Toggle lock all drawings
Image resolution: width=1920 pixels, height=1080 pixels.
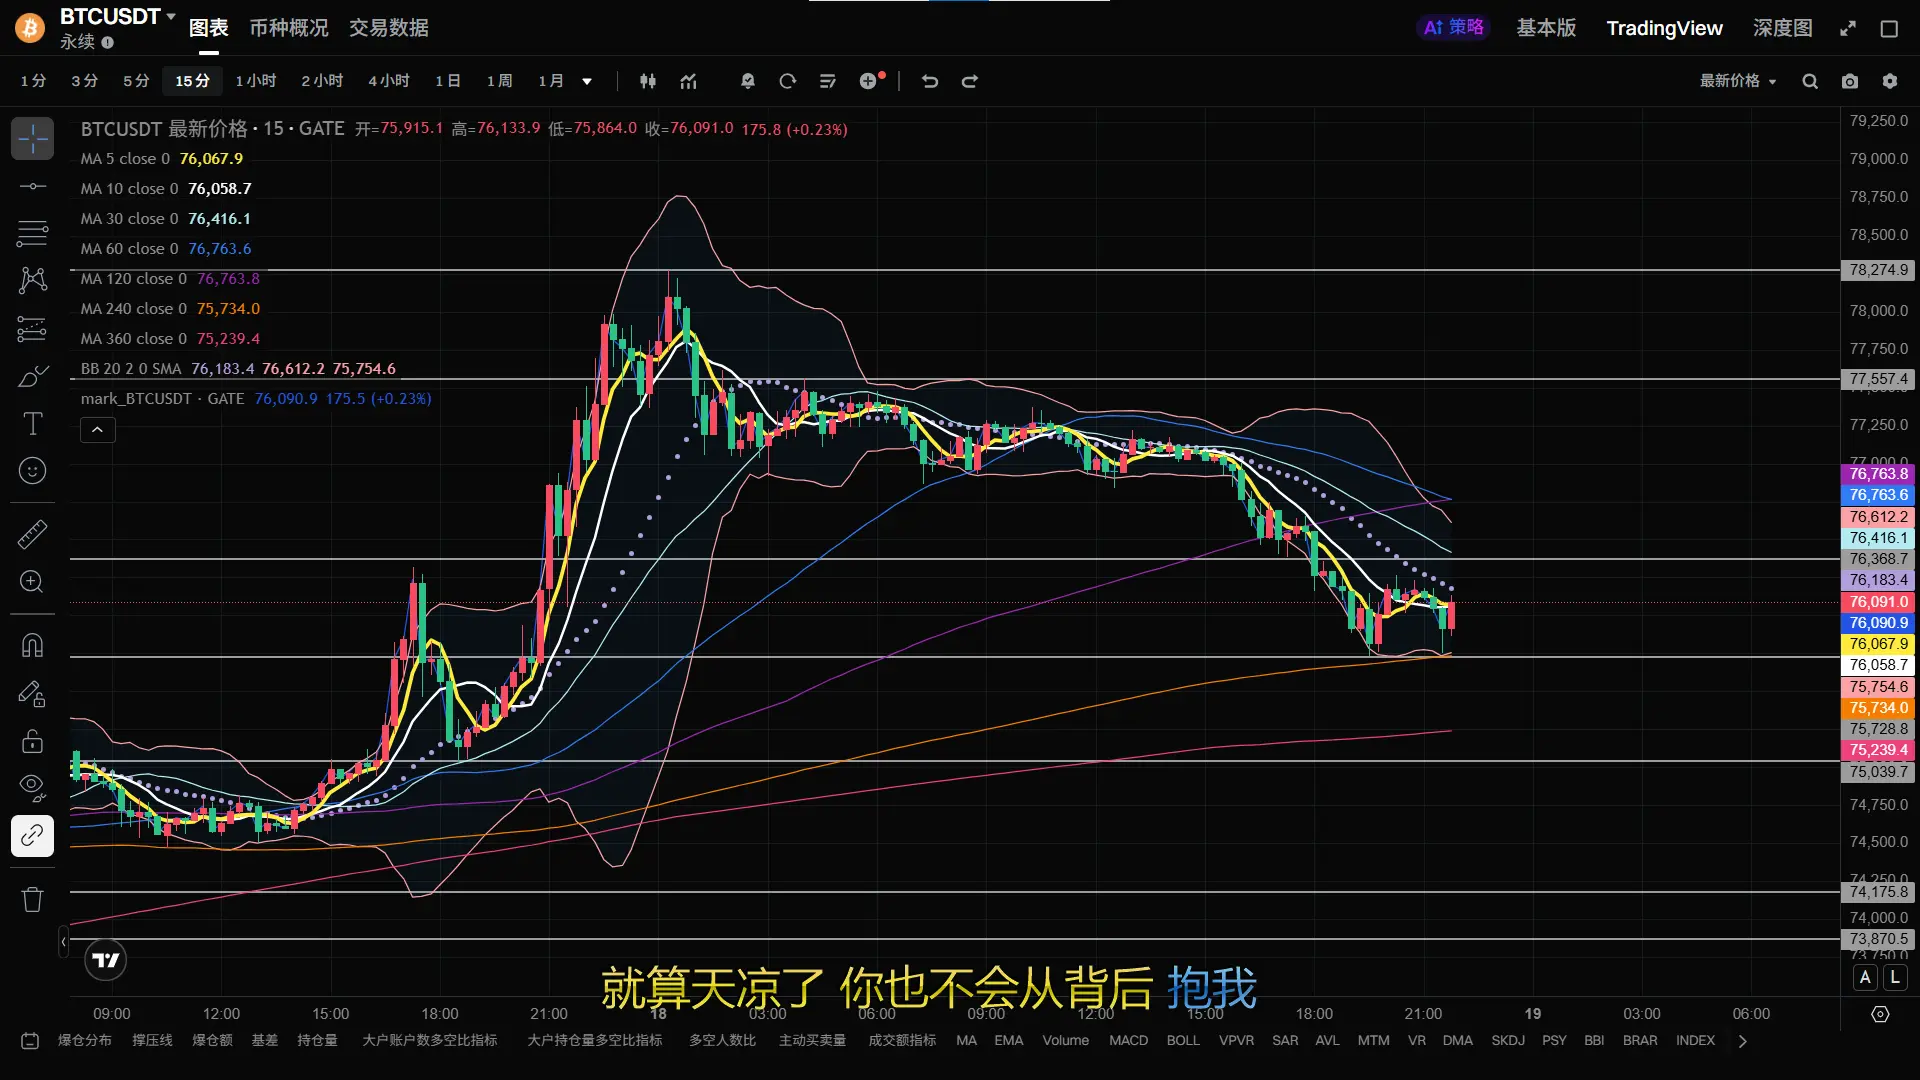(x=32, y=741)
